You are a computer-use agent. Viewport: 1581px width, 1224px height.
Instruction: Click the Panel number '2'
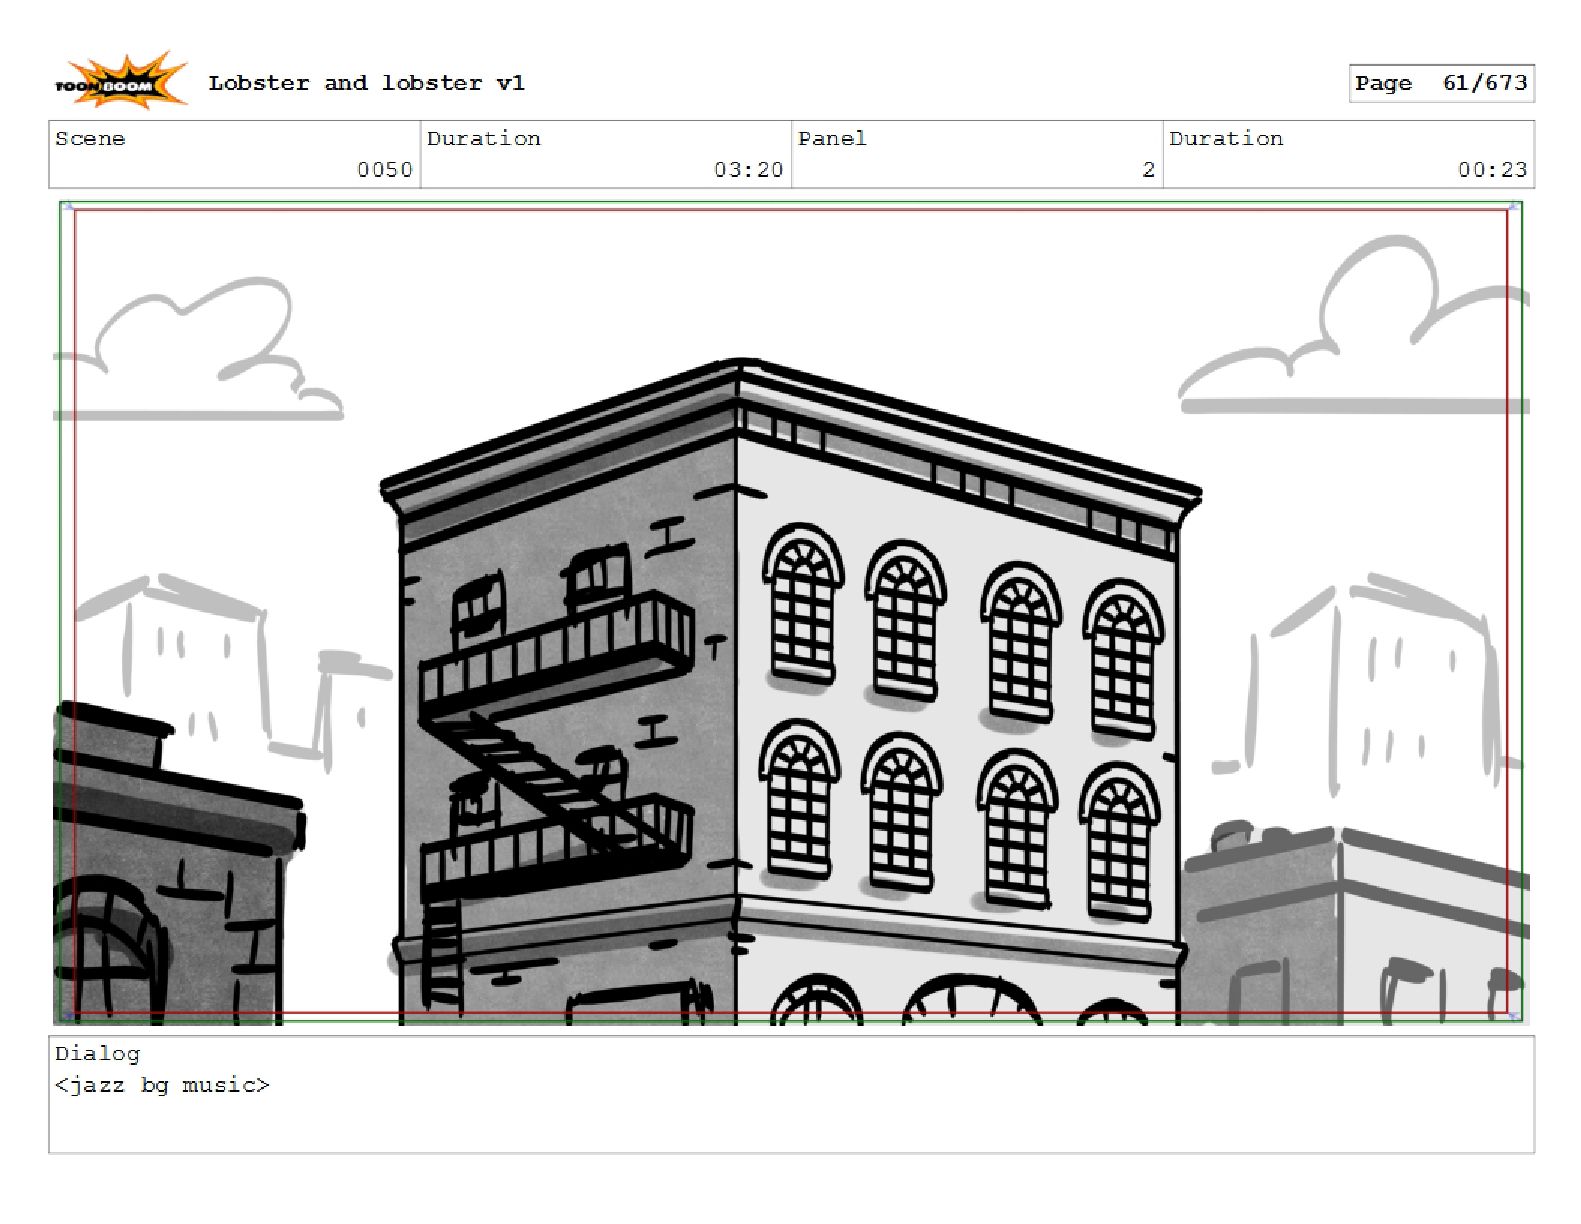1148,170
